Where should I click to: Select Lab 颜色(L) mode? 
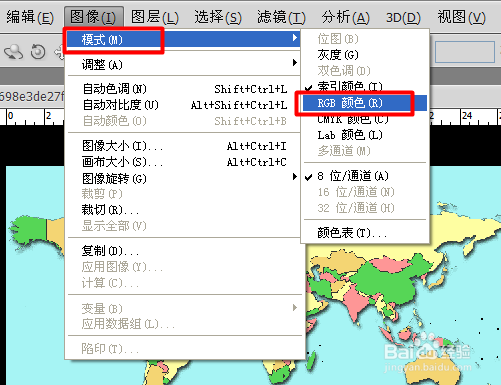click(x=365, y=135)
